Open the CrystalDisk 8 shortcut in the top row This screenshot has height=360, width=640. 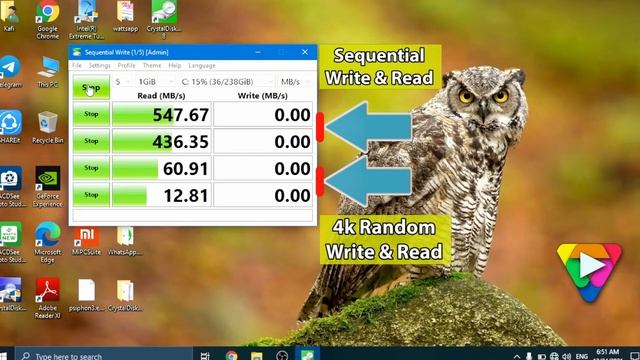click(x=164, y=20)
